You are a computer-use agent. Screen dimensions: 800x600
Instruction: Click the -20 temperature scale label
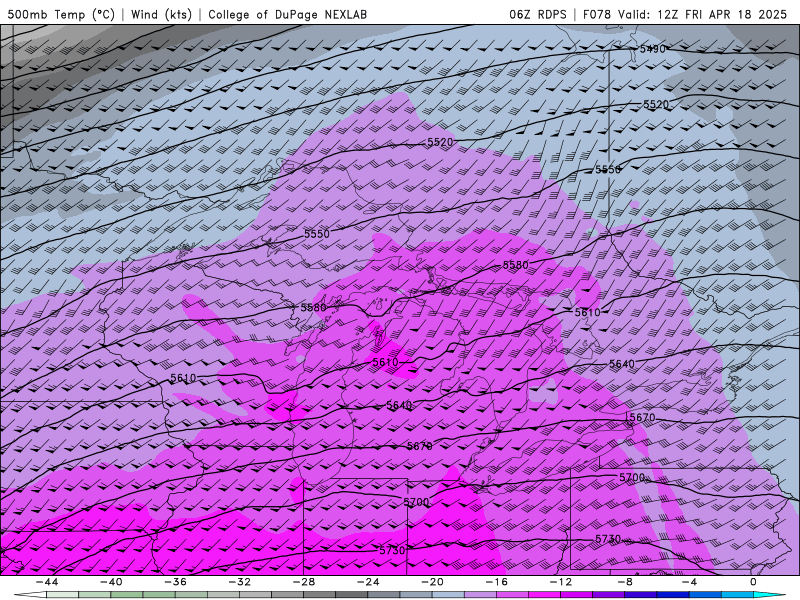pos(432,582)
